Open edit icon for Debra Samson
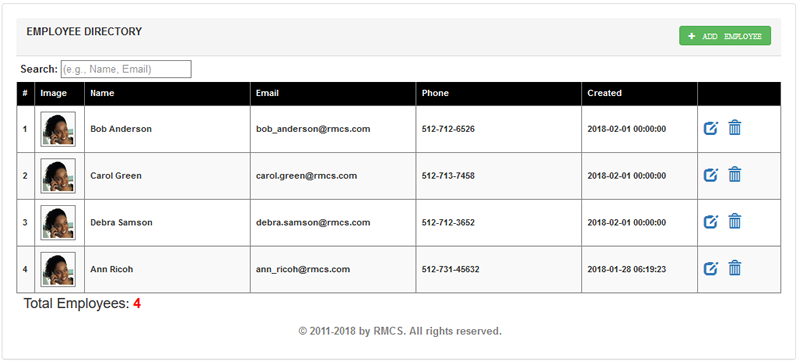The height and width of the screenshot is (362, 800). 711,222
